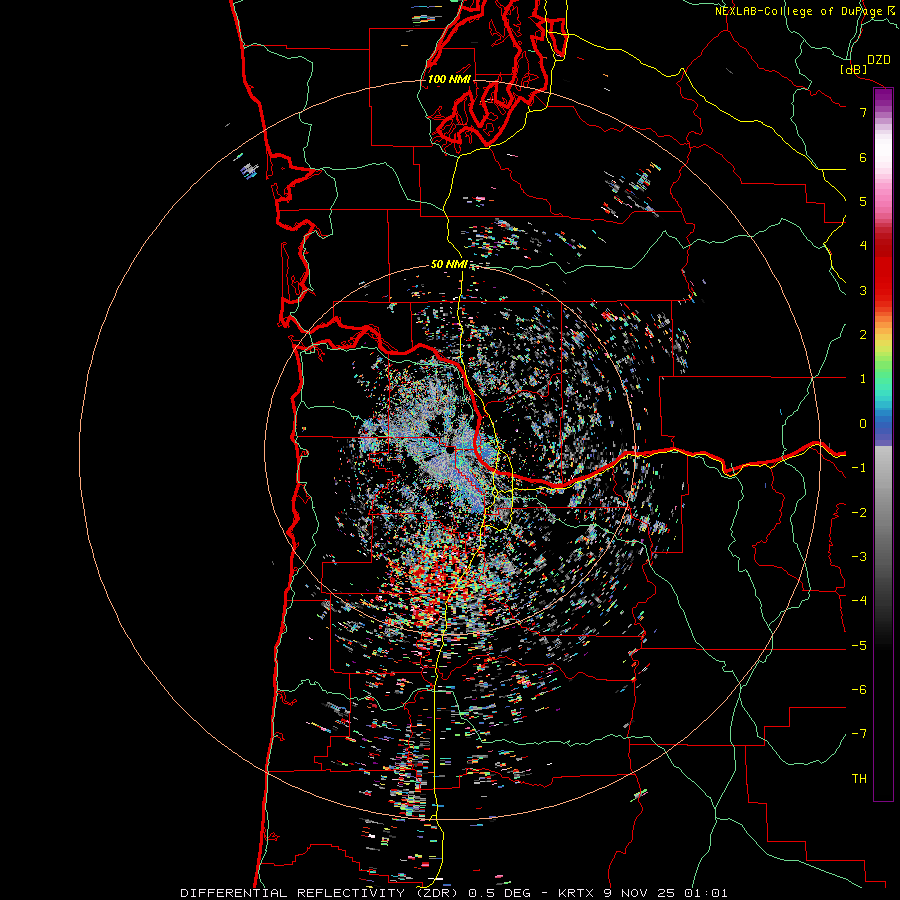Click the 0.5 DEG elevation text
900x900 pixels.
pyautogui.click(x=499, y=893)
